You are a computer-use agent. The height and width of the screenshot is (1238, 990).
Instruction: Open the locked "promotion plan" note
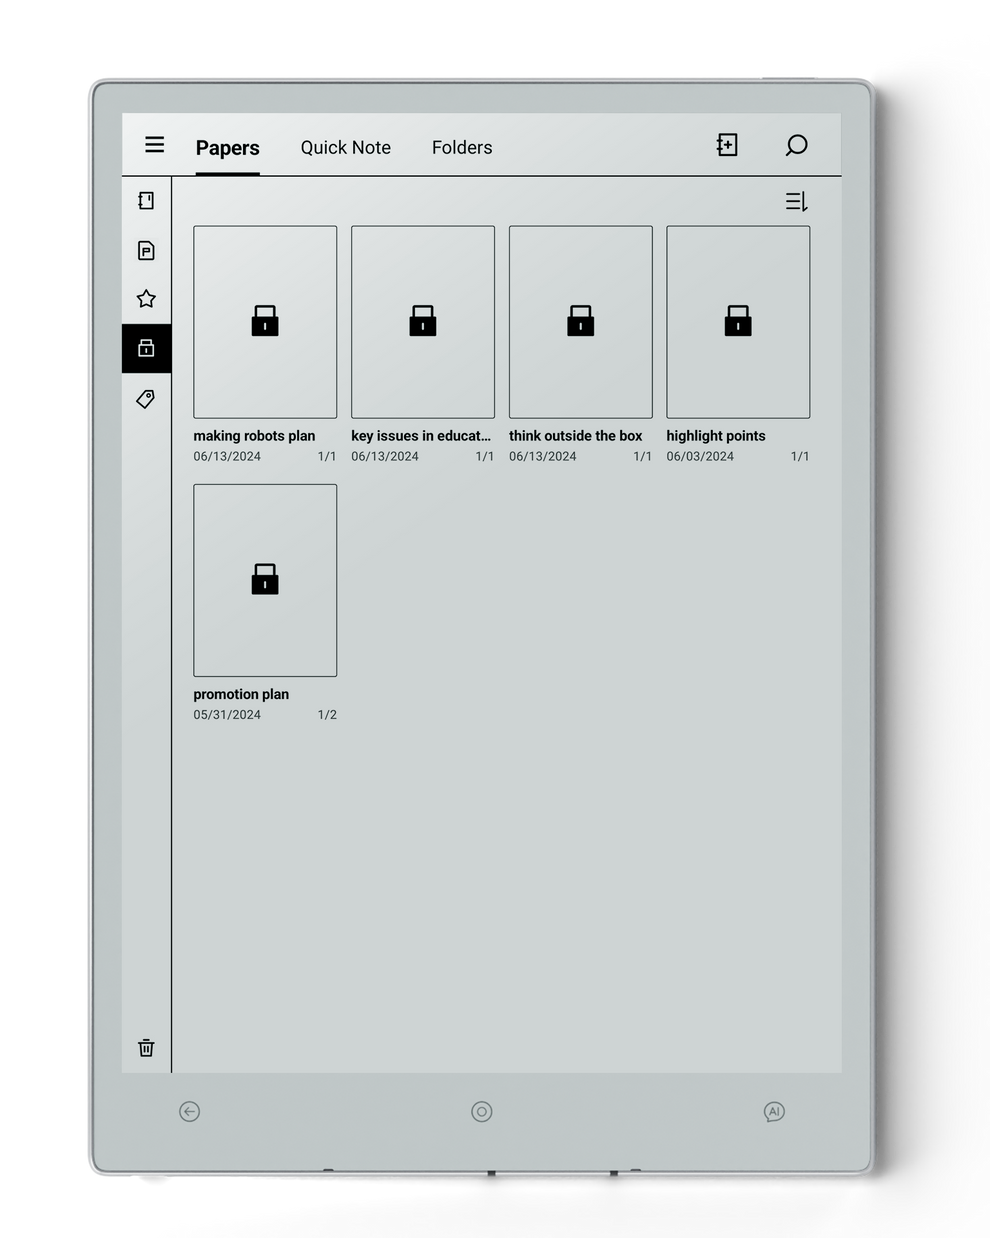(265, 580)
